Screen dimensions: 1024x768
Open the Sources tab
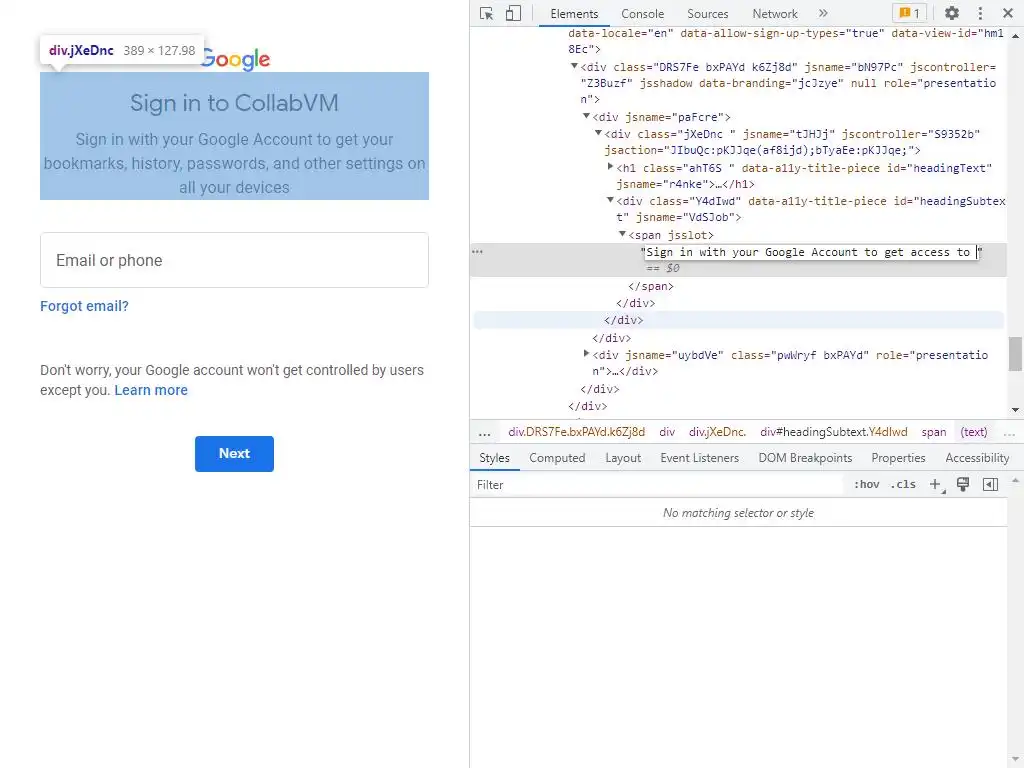tap(707, 14)
